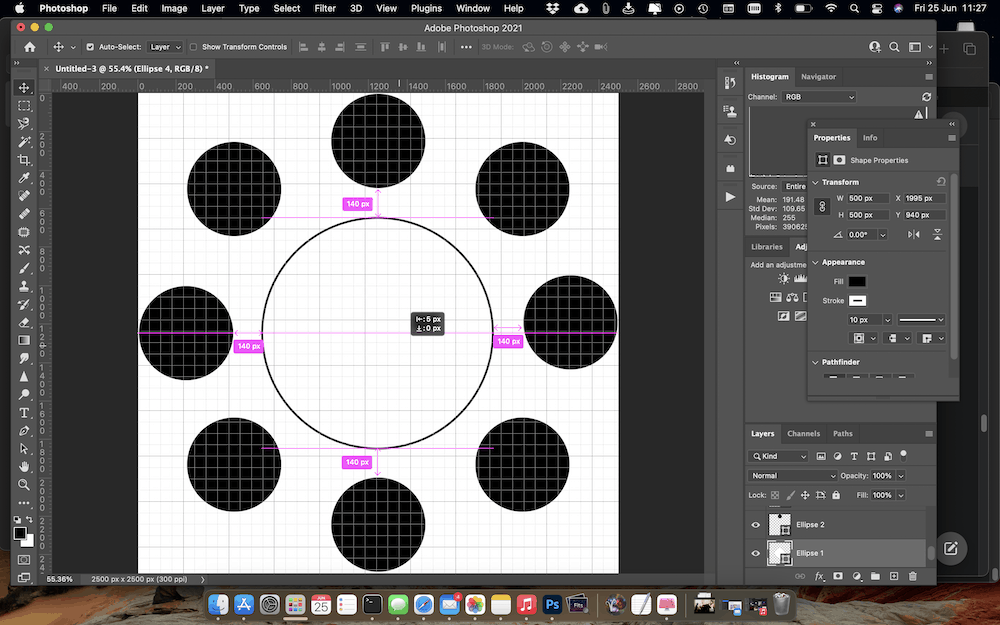Select the Eraser tool

[24, 322]
